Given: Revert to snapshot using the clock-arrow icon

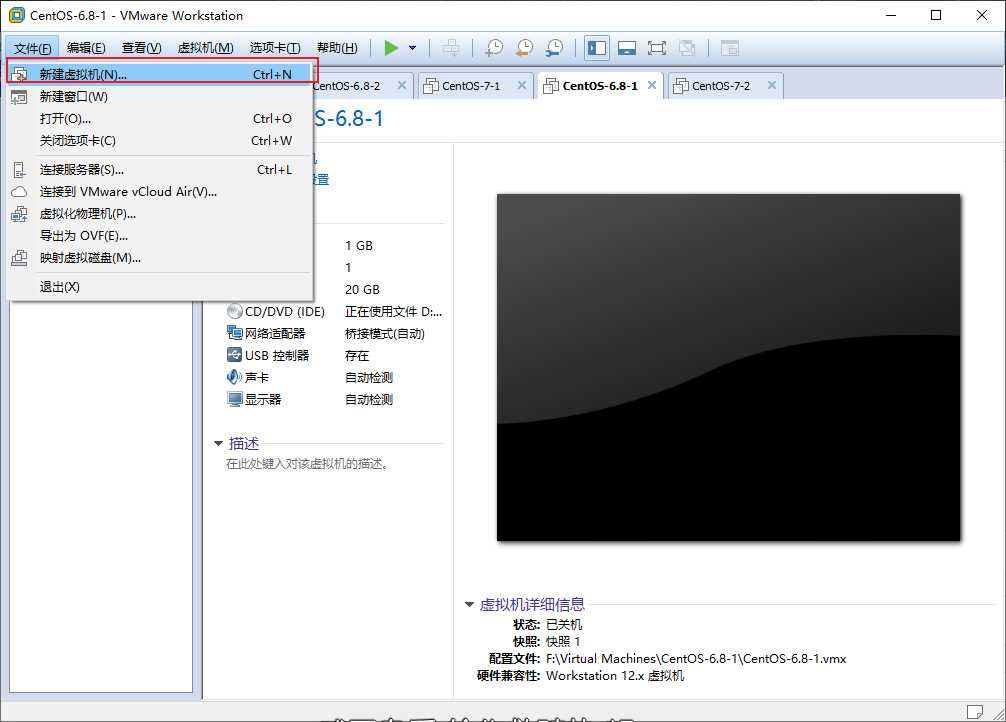Looking at the screenshot, I should 524,48.
